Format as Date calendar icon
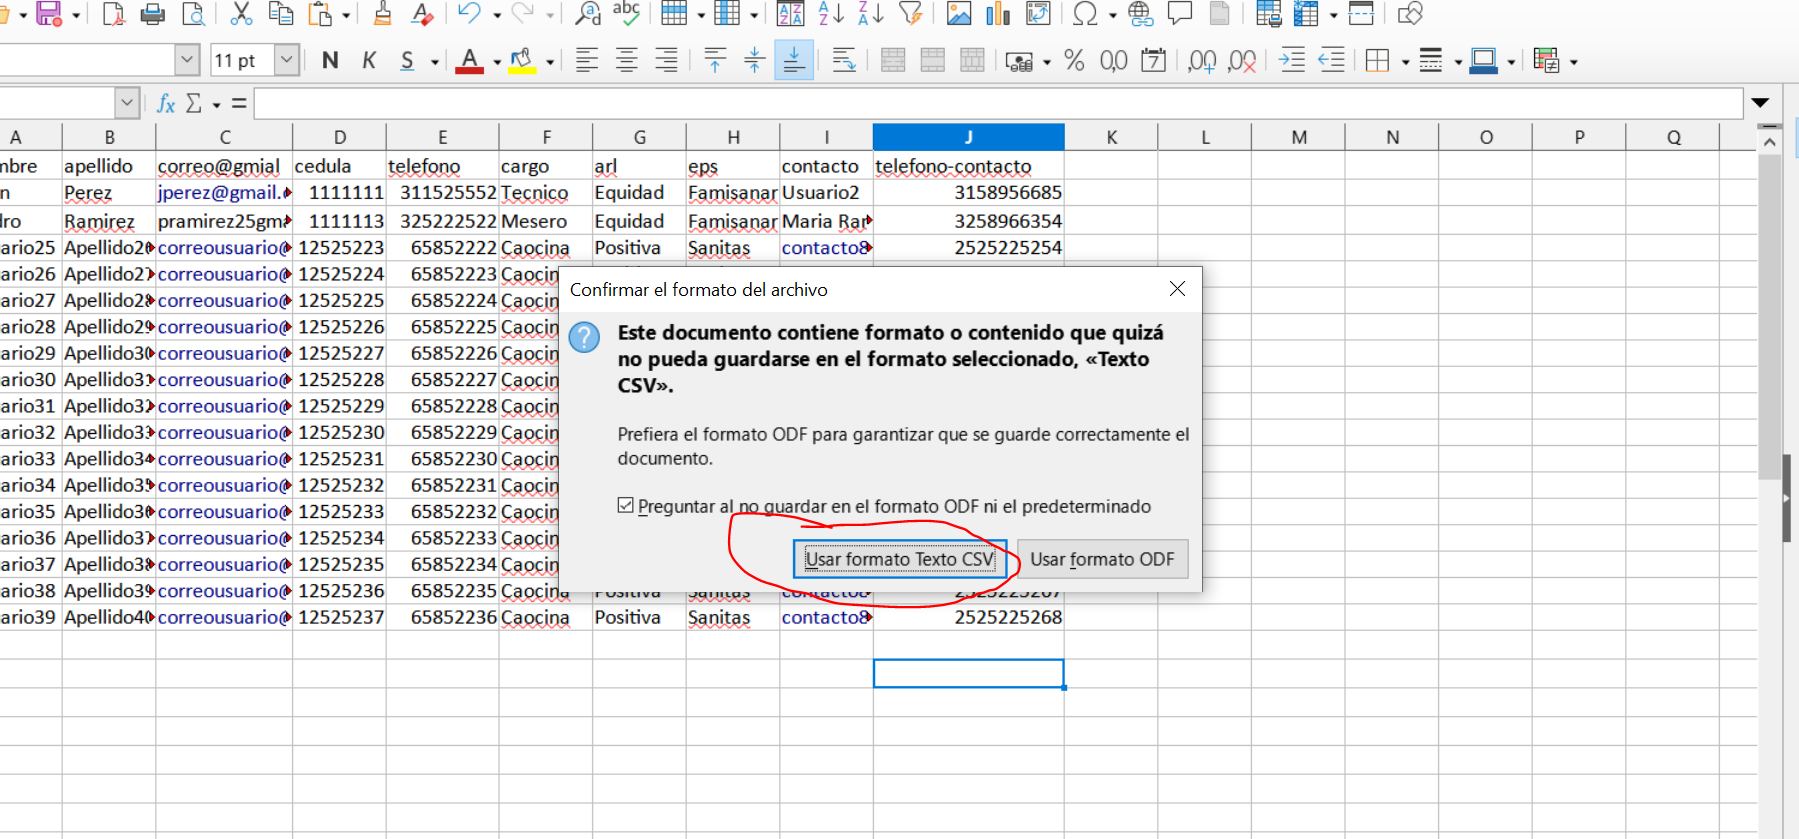Image resolution: width=1799 pixels, height=839 pixels. tap(1153, 61)
